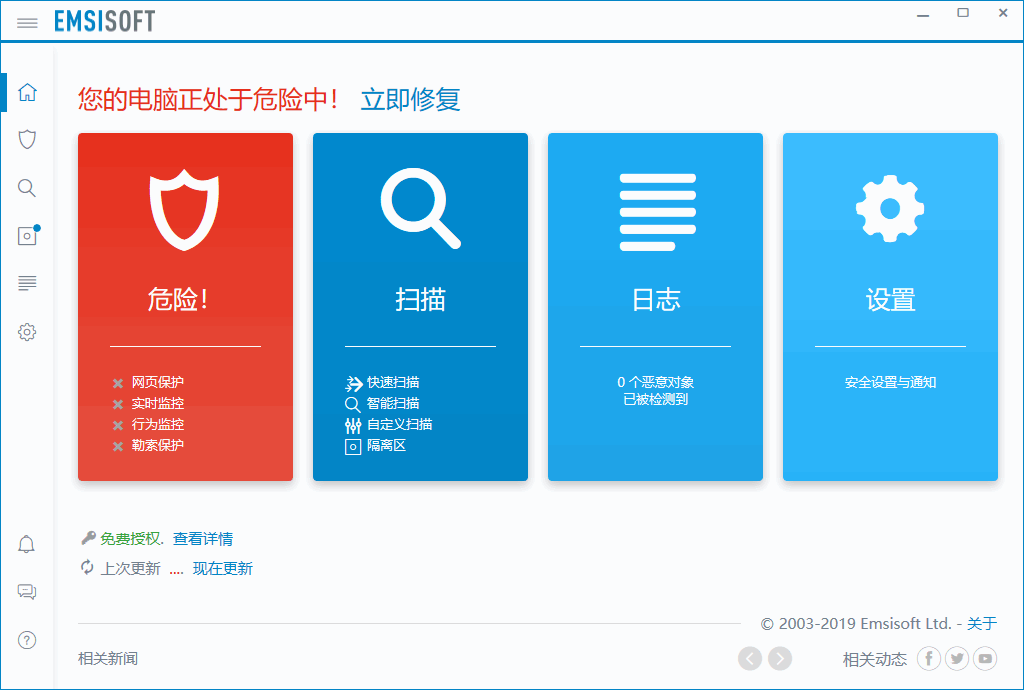Show next news item with right arrow
Image resolution: width=1024 pixels, height=690 pixels.
tap(779, 658)
